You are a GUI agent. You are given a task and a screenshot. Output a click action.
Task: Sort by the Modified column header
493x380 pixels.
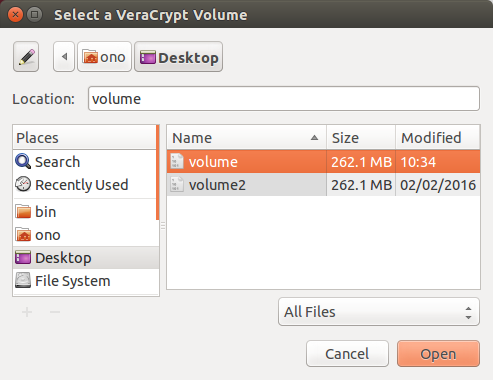tap(438, 137)
